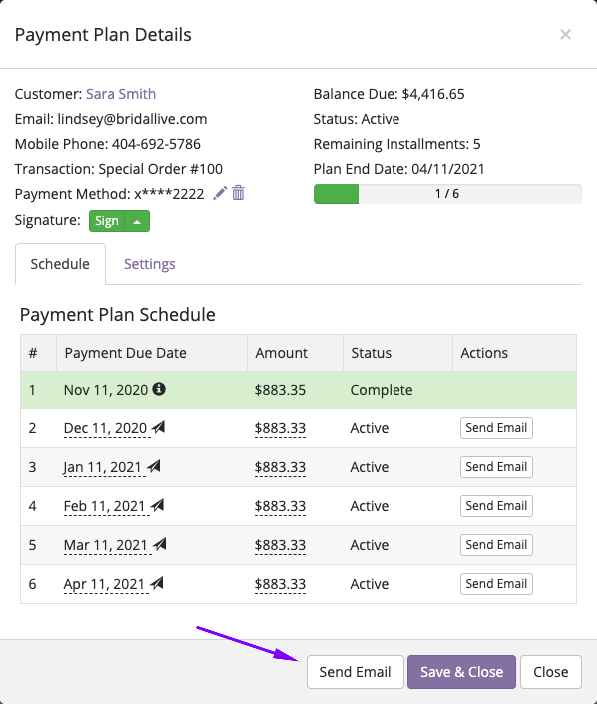
Task: Click paper plane icon beside Apr 11, 2021
Action: coord(157,583)
